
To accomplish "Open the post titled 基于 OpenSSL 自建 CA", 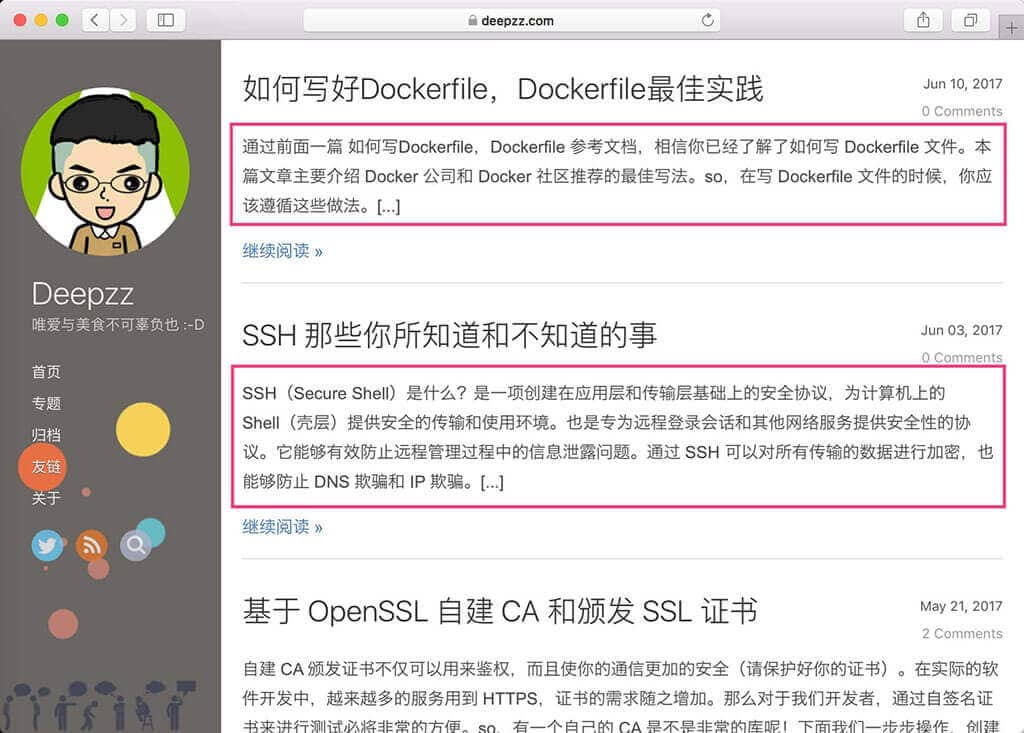I will 499,611.
